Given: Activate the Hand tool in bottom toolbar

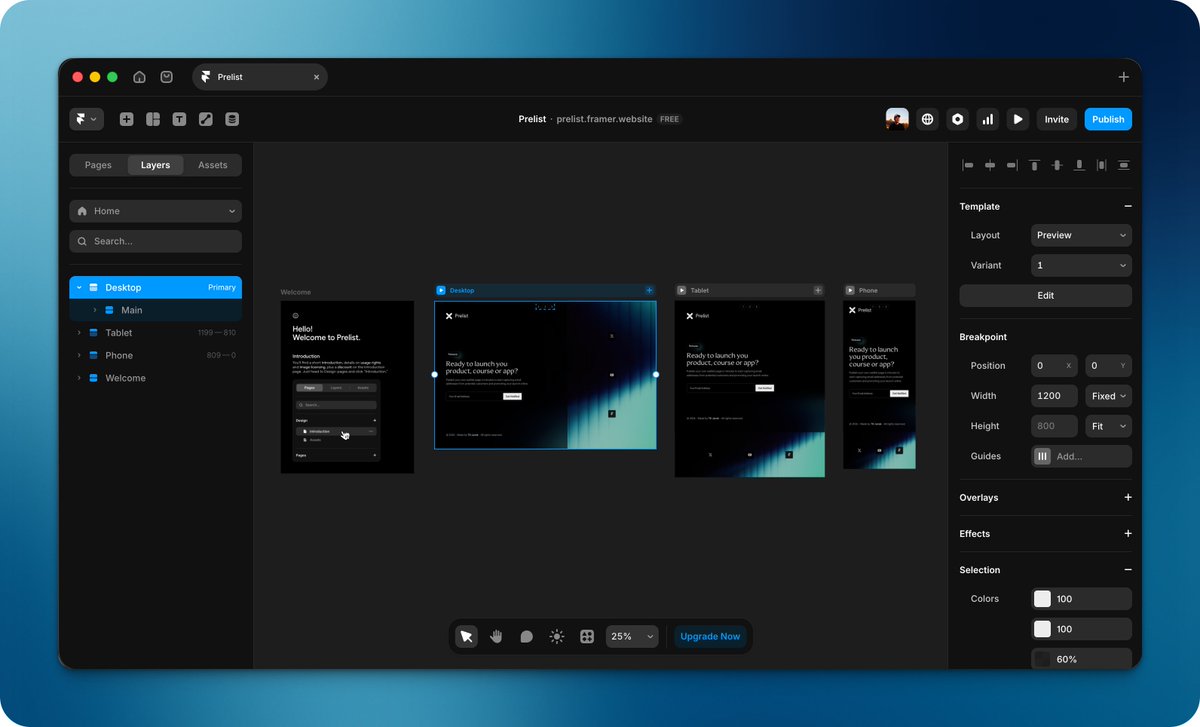Looking at the screenshot, I should 496,636.
